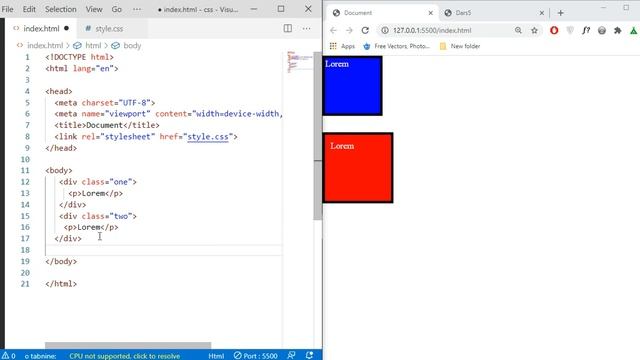Go back in the browser
This screenshot has height=360, width=640.
tap(333, 30)
